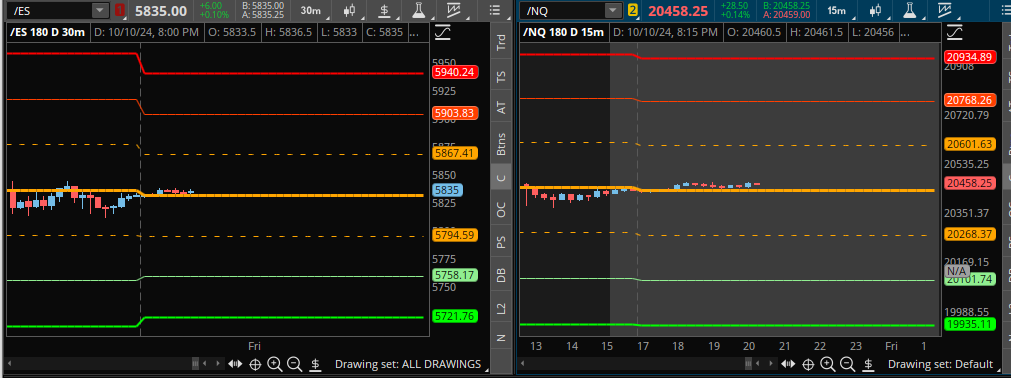Viewport: 1011px width, 378px height.
Task: Click the N/A bubble on the /NQ price axis
Action: coord(957,271)
